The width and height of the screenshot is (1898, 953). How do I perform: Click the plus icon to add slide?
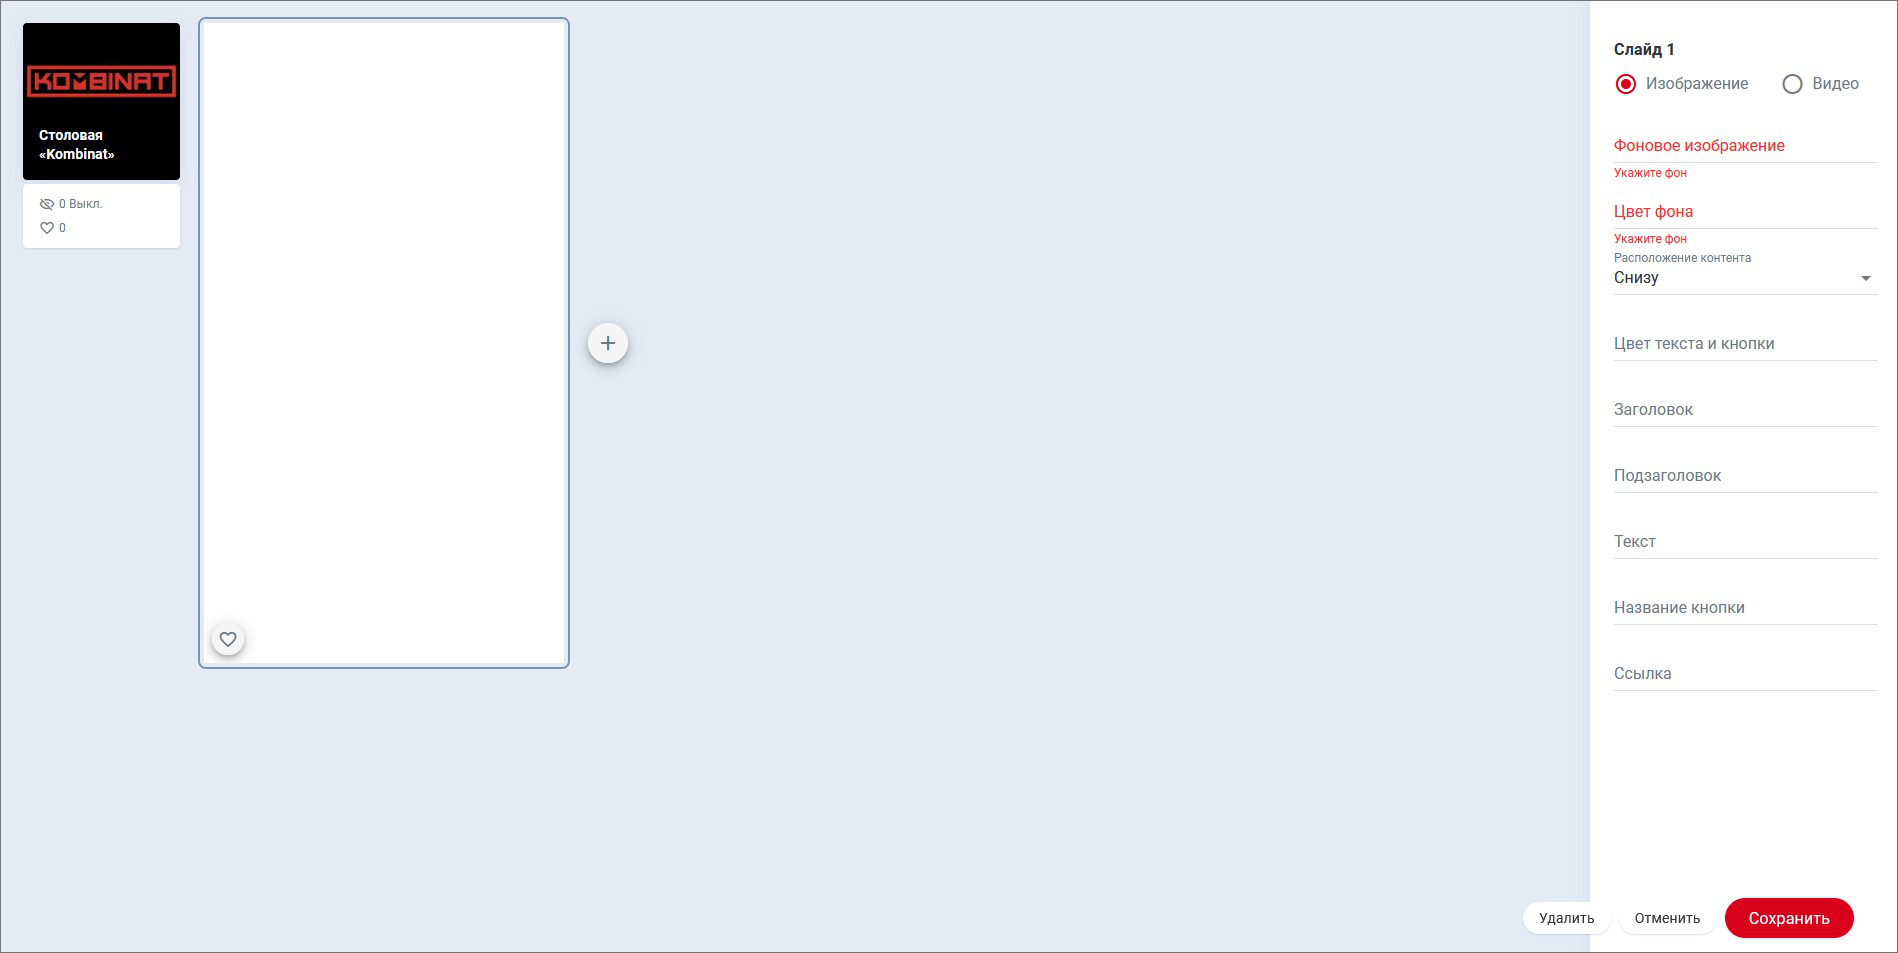click(x=607, y=343)
